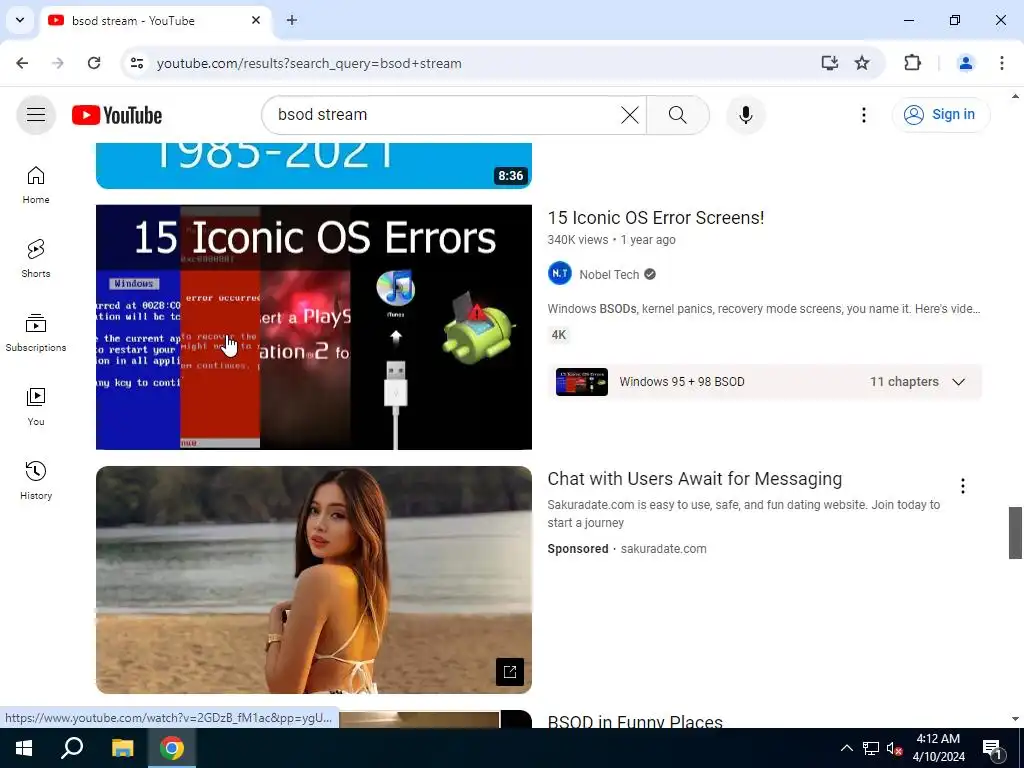Click the Windows 95 + 98 BSOD chapter text

pyautogui.click(x=682, y=382)
